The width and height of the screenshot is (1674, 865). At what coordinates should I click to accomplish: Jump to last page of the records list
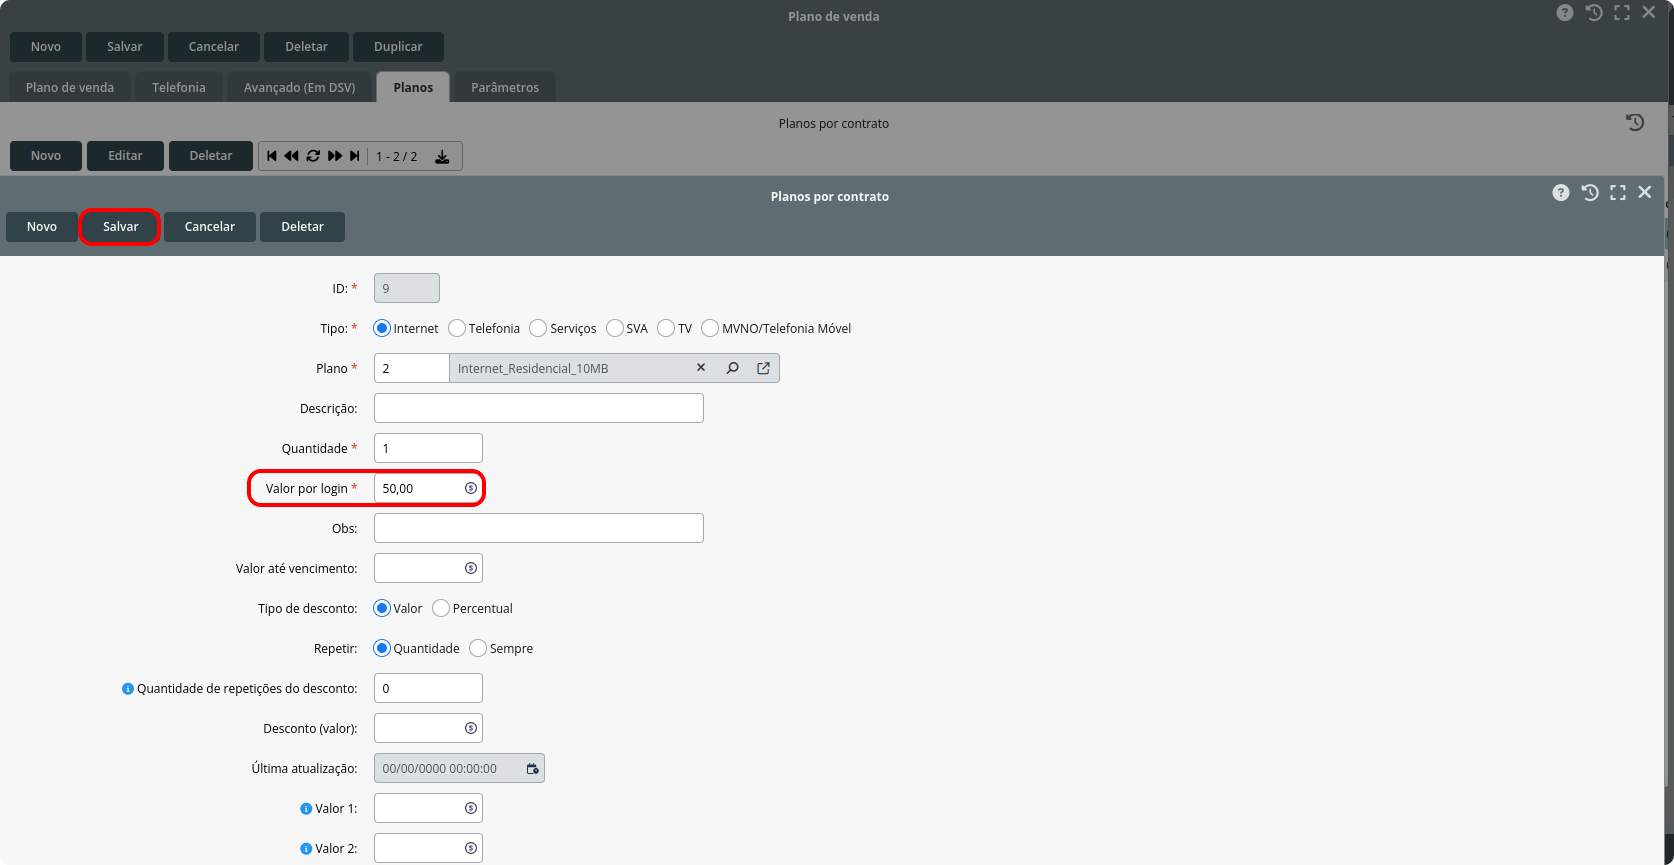pos(354,156)
